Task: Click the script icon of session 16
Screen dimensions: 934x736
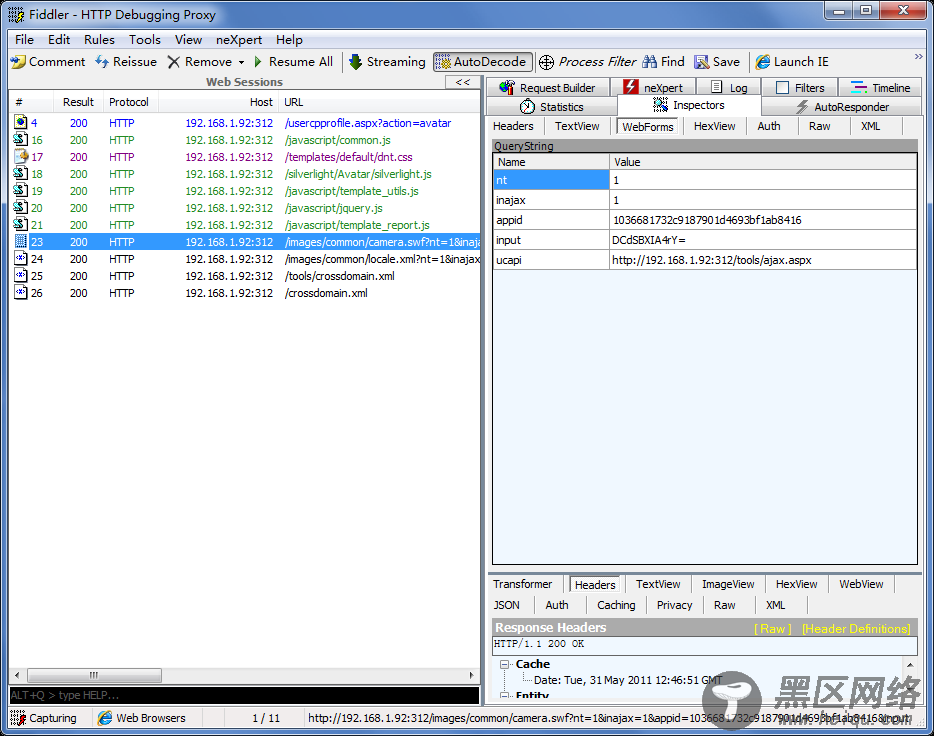Action: pos(21,140)
